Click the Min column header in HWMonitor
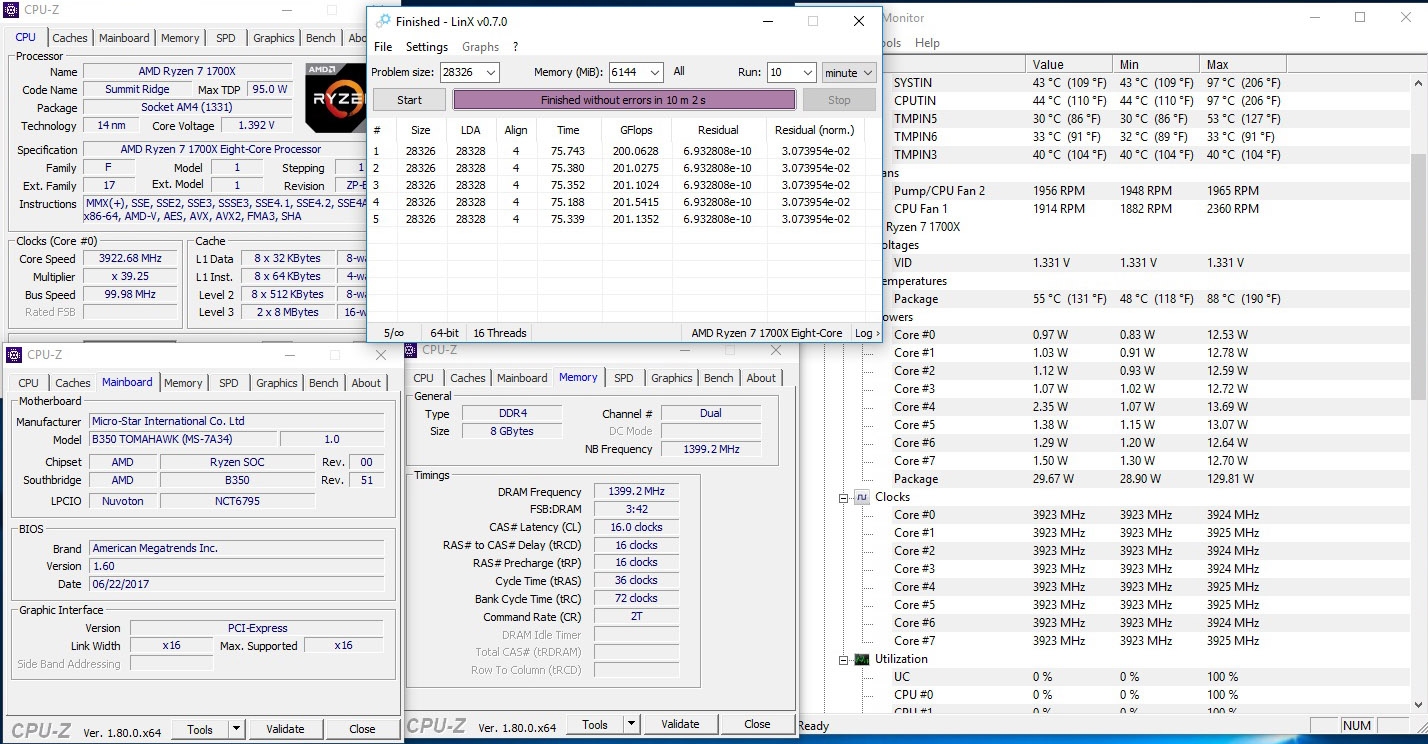 tap(1157, 65)
